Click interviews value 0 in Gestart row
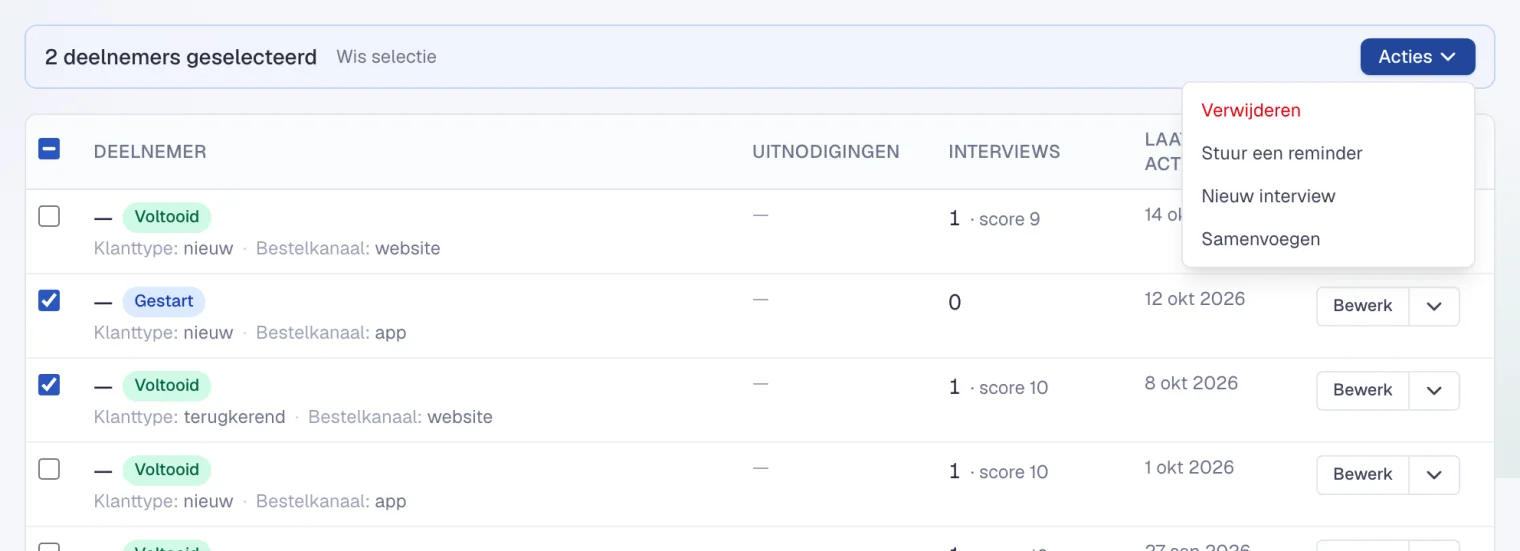This screenshot has height=551, width=1520. (x=954, y=303)
